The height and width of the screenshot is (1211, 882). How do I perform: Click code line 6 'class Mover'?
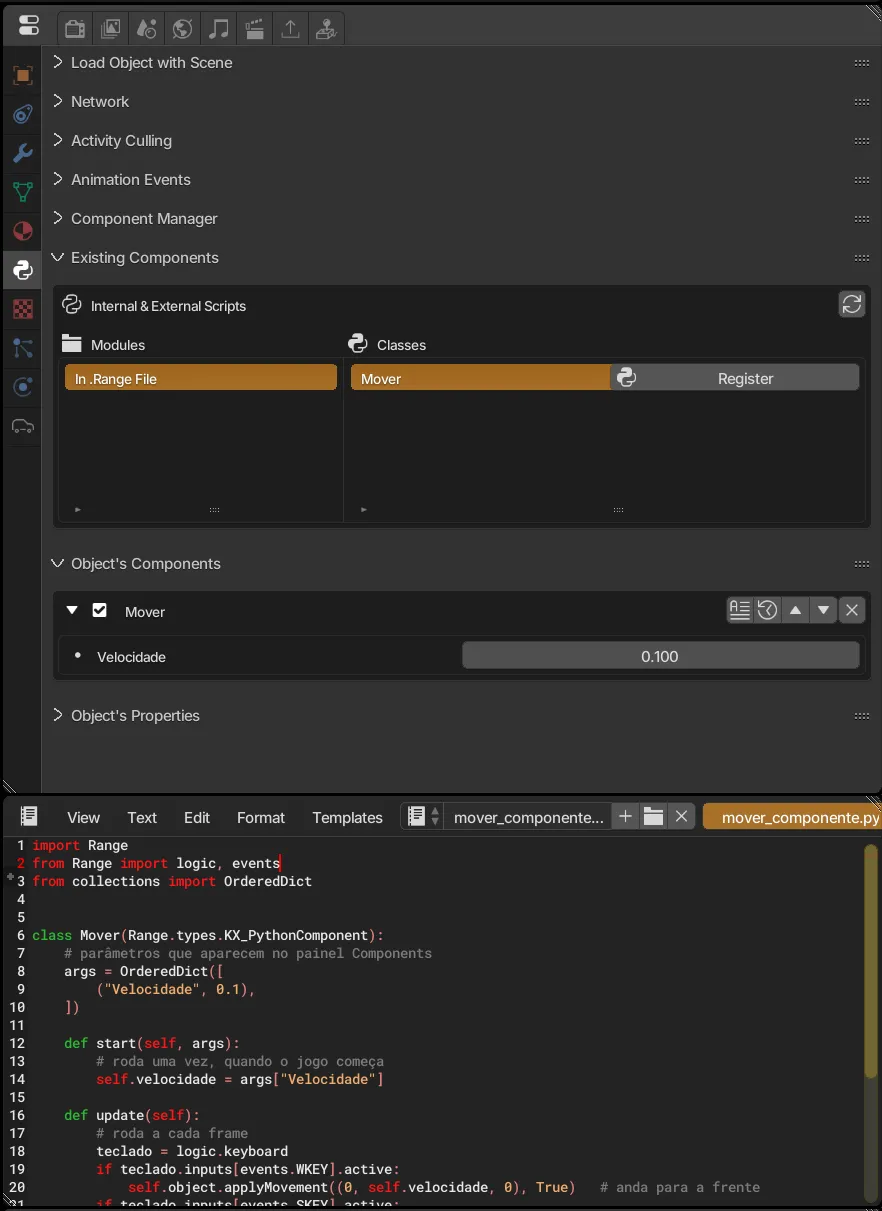[x=208, y=935]
